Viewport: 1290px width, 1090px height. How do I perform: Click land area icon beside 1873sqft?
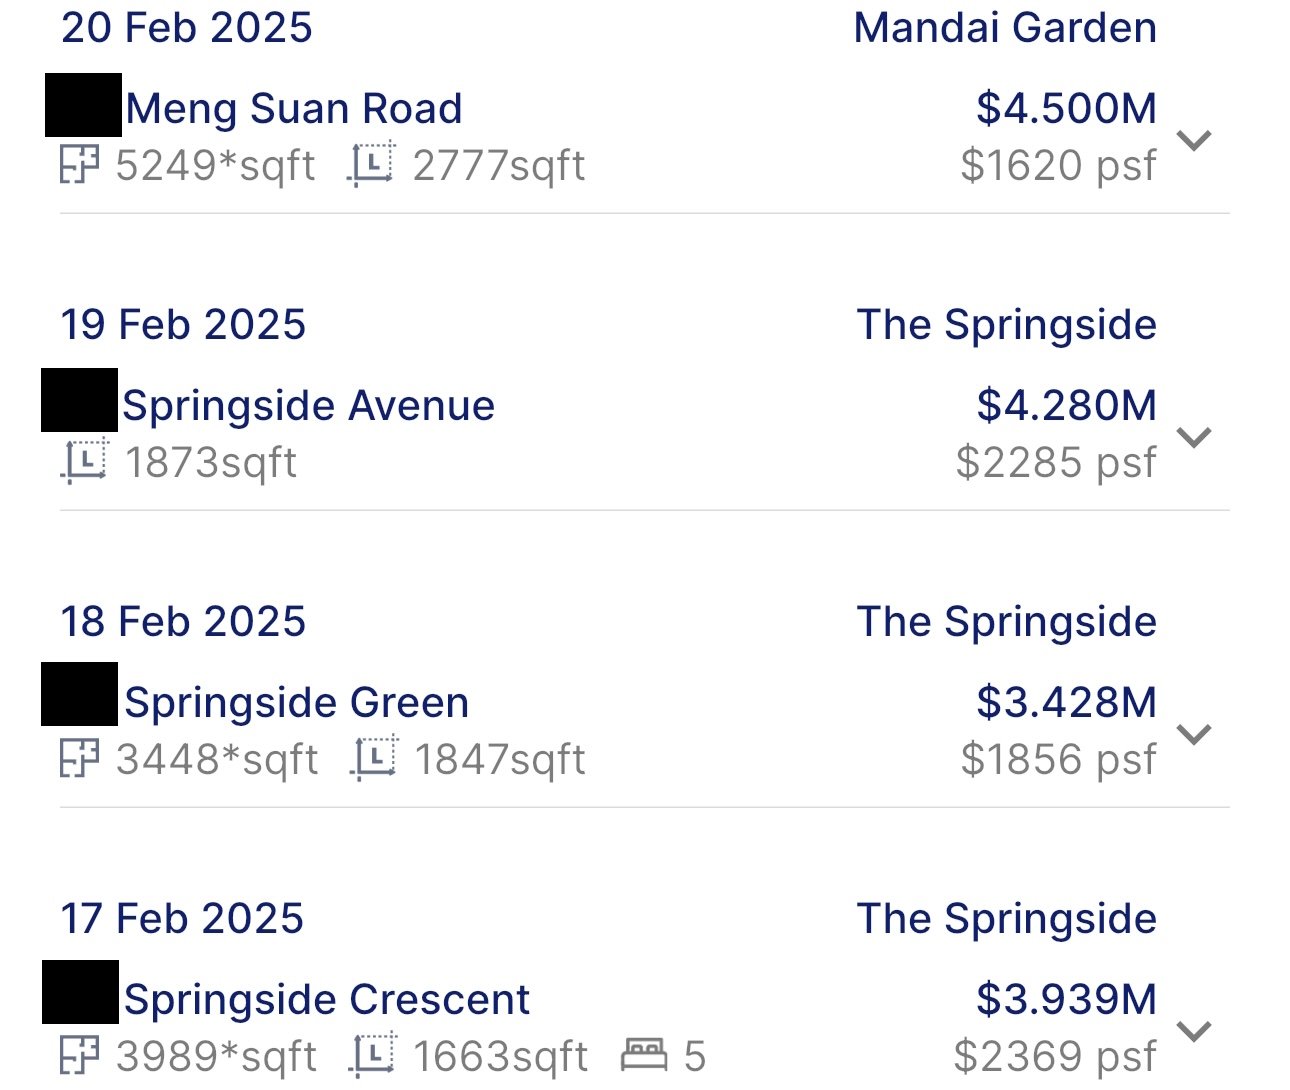click(x=85, y=461)
